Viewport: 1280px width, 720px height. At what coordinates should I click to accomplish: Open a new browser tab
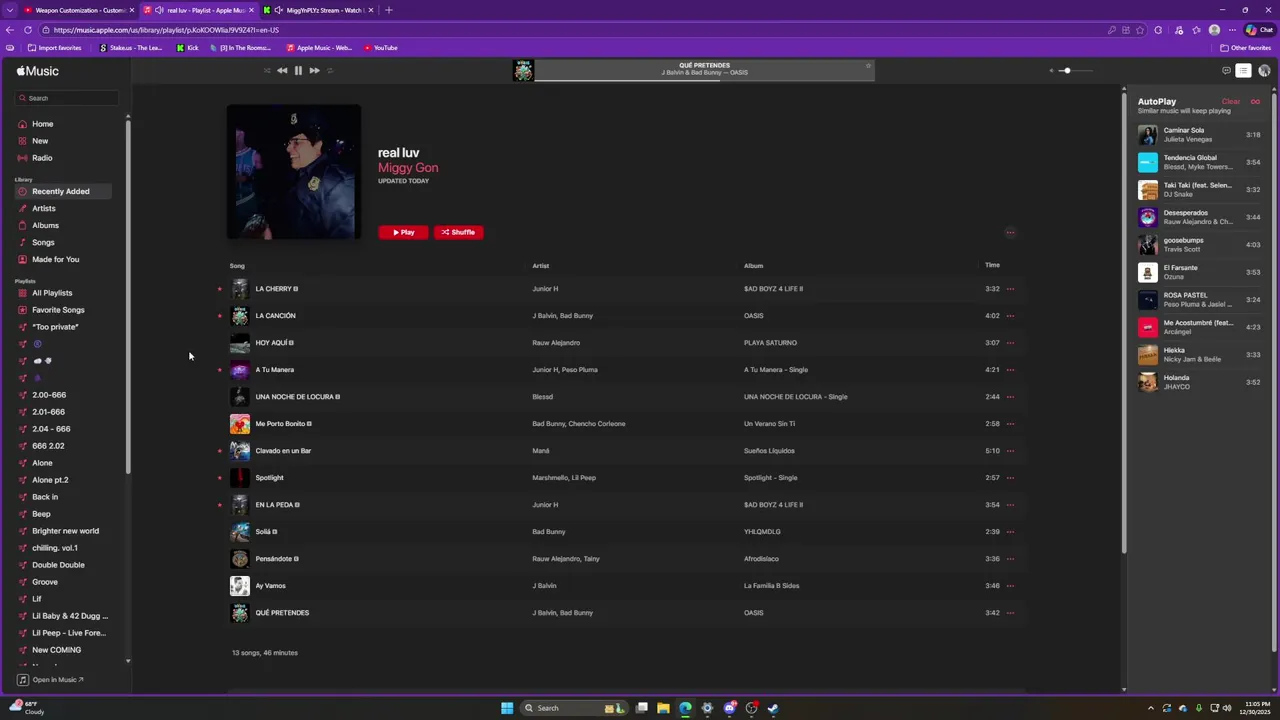click(x=388, y=10)
